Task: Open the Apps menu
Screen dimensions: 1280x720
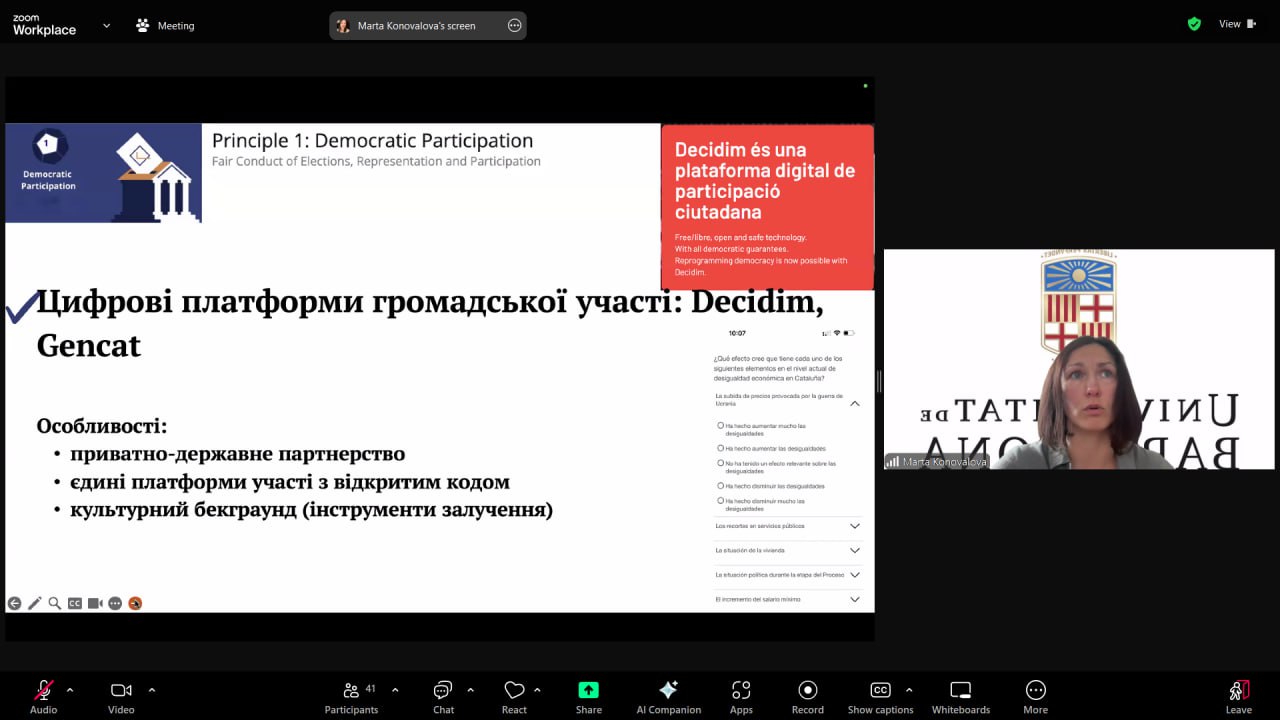Action: point(741,696)
